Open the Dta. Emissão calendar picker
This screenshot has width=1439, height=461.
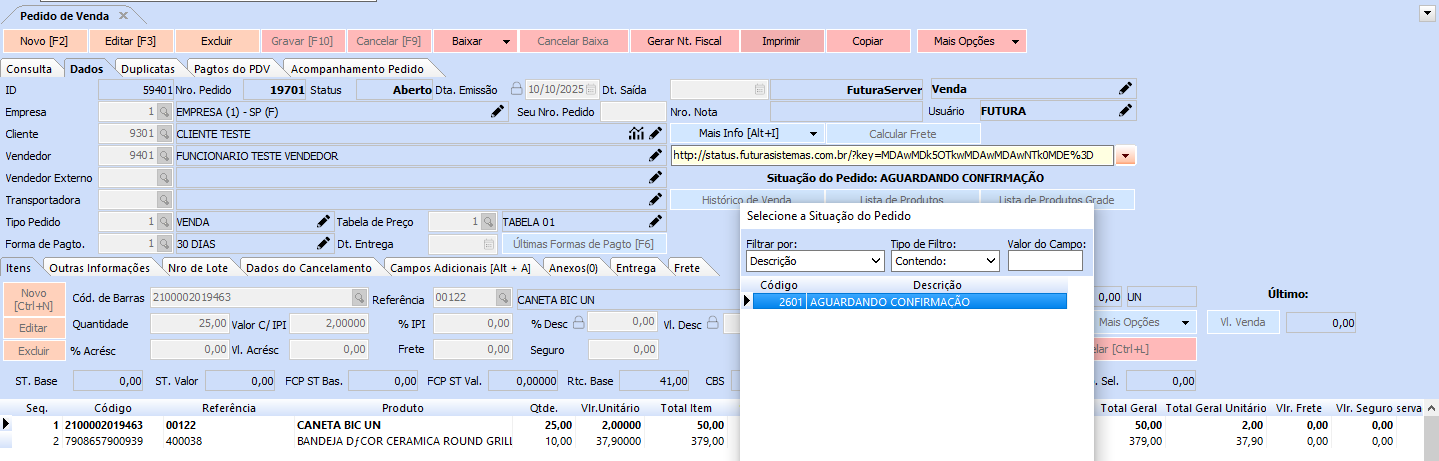click(x=590, y=89)
